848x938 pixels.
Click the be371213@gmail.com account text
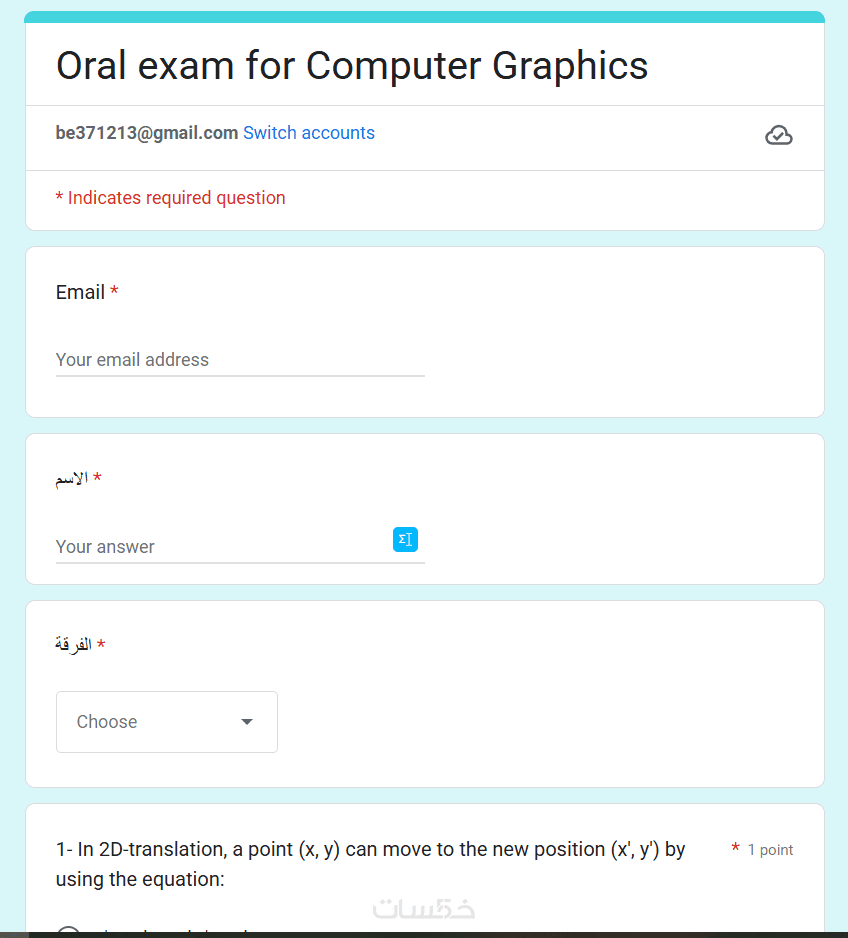147,133
